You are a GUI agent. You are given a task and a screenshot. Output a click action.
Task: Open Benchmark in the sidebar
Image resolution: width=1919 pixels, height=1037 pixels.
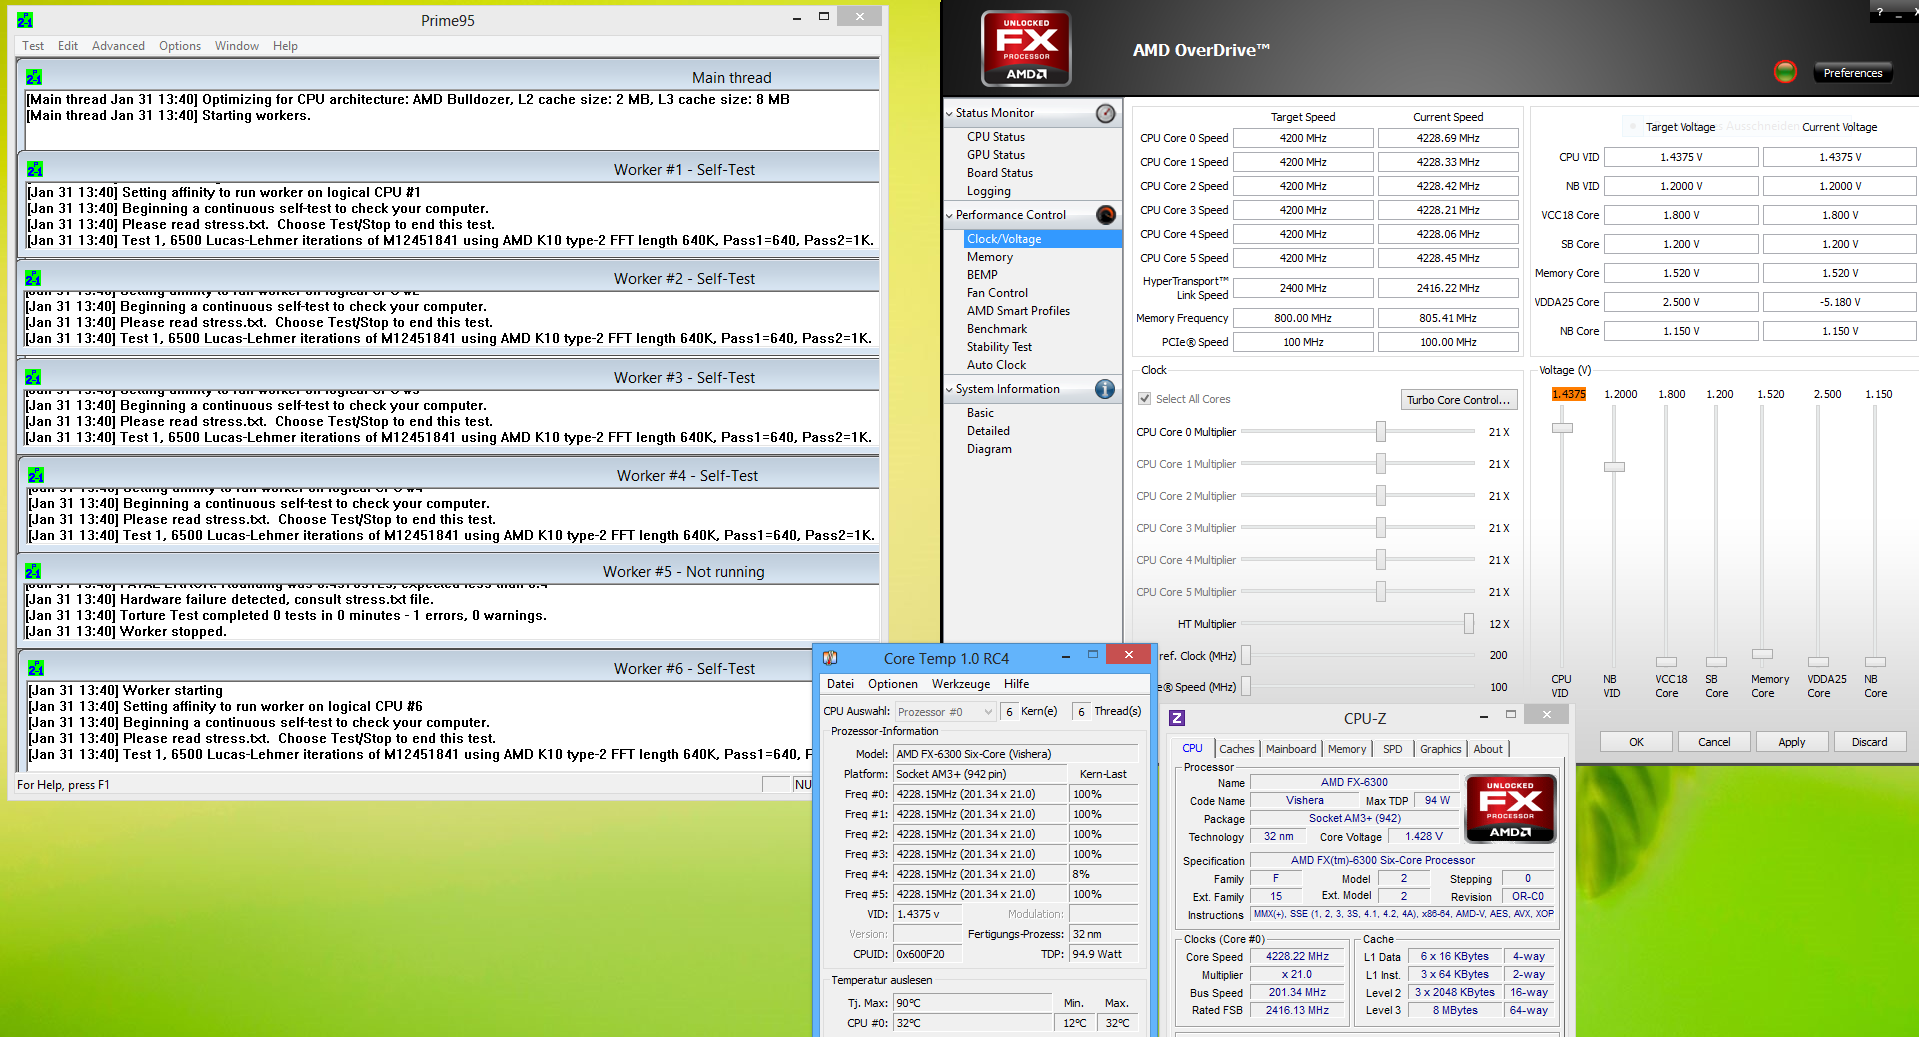click(997, 329)
